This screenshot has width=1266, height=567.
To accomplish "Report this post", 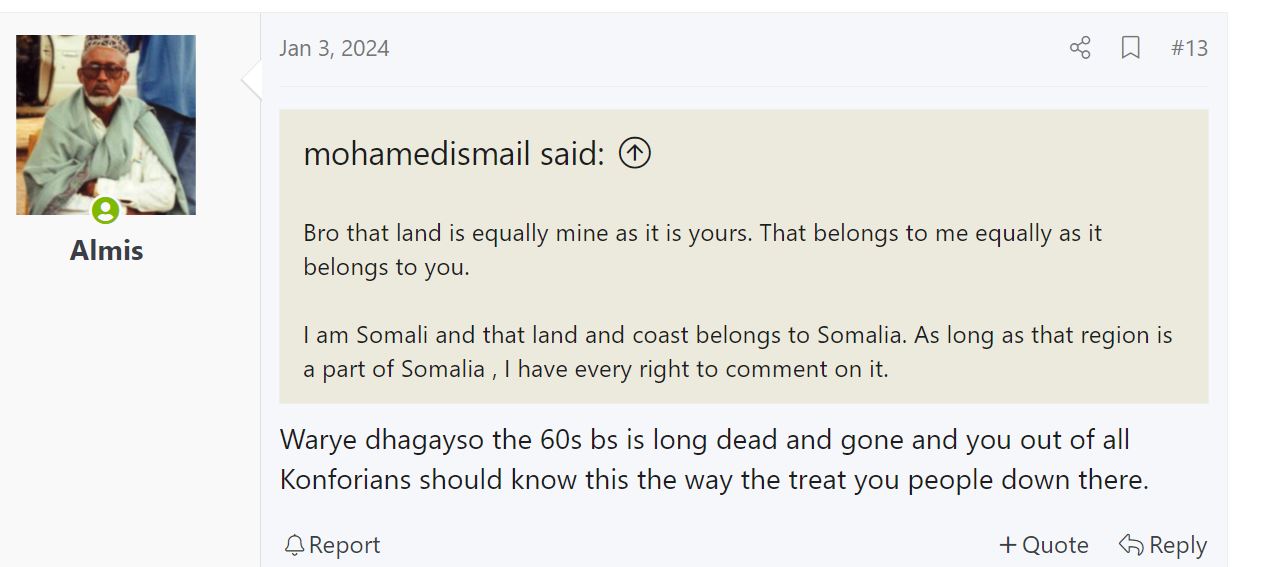I will 332,545.
